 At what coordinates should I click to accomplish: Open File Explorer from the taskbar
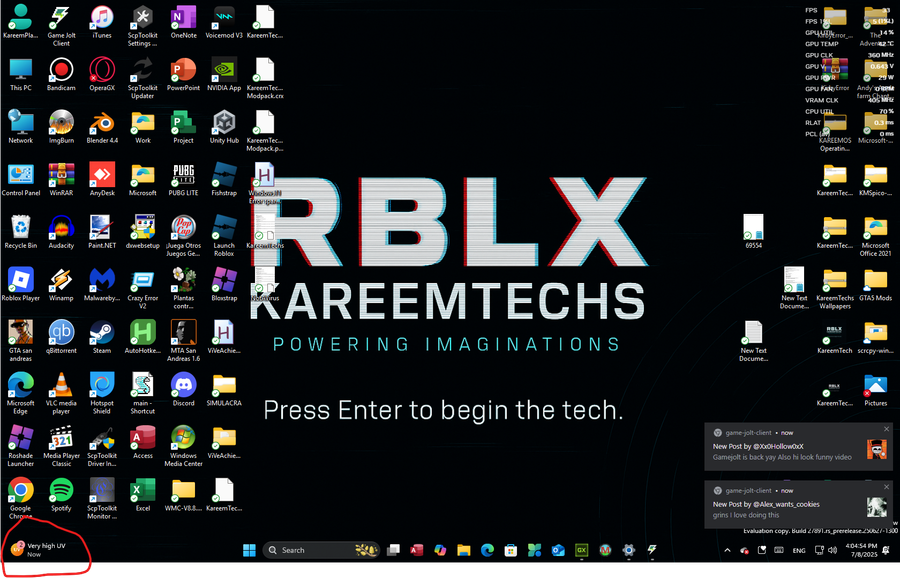pos(464,550)
